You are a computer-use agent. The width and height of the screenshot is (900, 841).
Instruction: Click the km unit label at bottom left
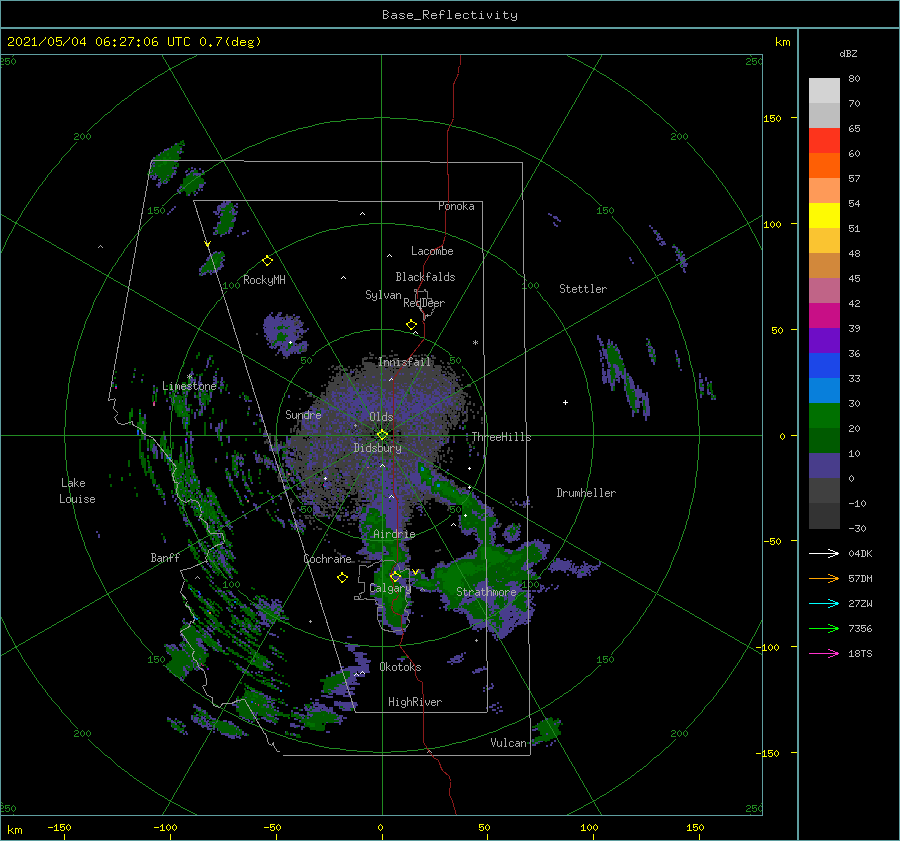pyautogui.click(x=15, y=830)
